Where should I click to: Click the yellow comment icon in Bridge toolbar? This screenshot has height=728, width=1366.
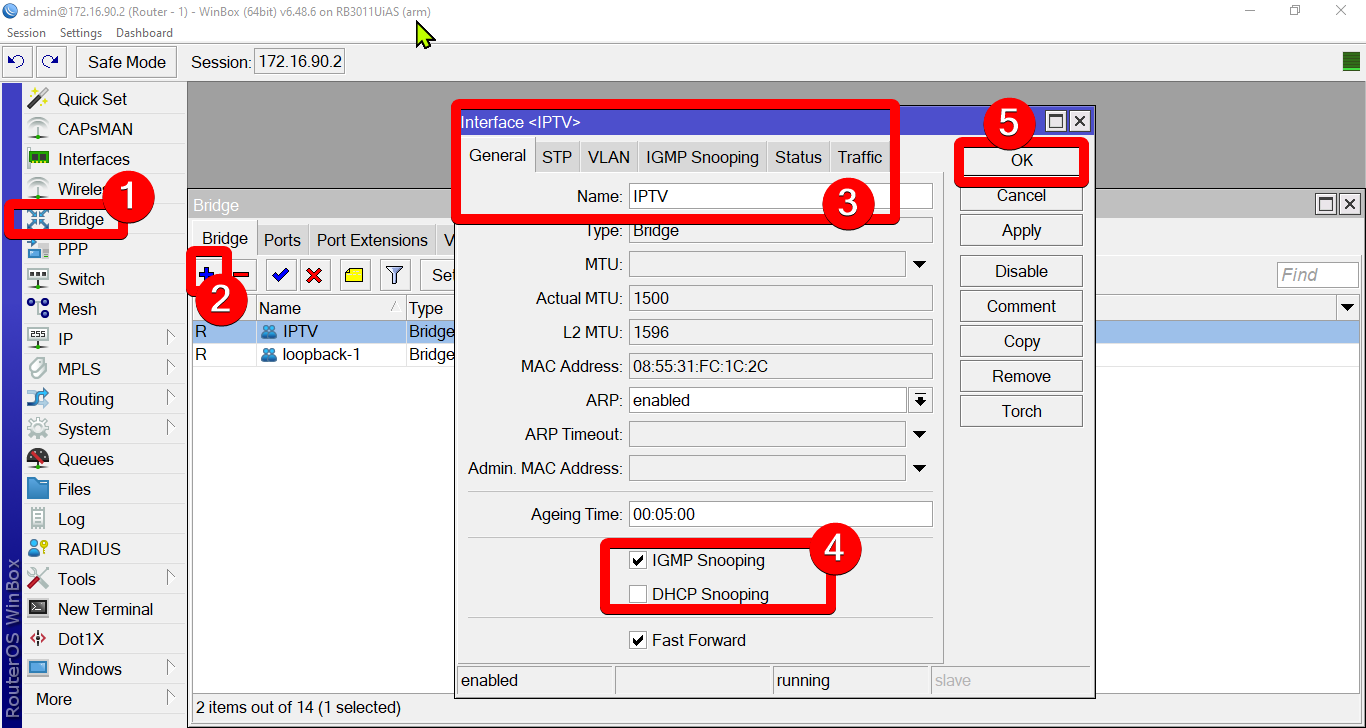[353, 275]
